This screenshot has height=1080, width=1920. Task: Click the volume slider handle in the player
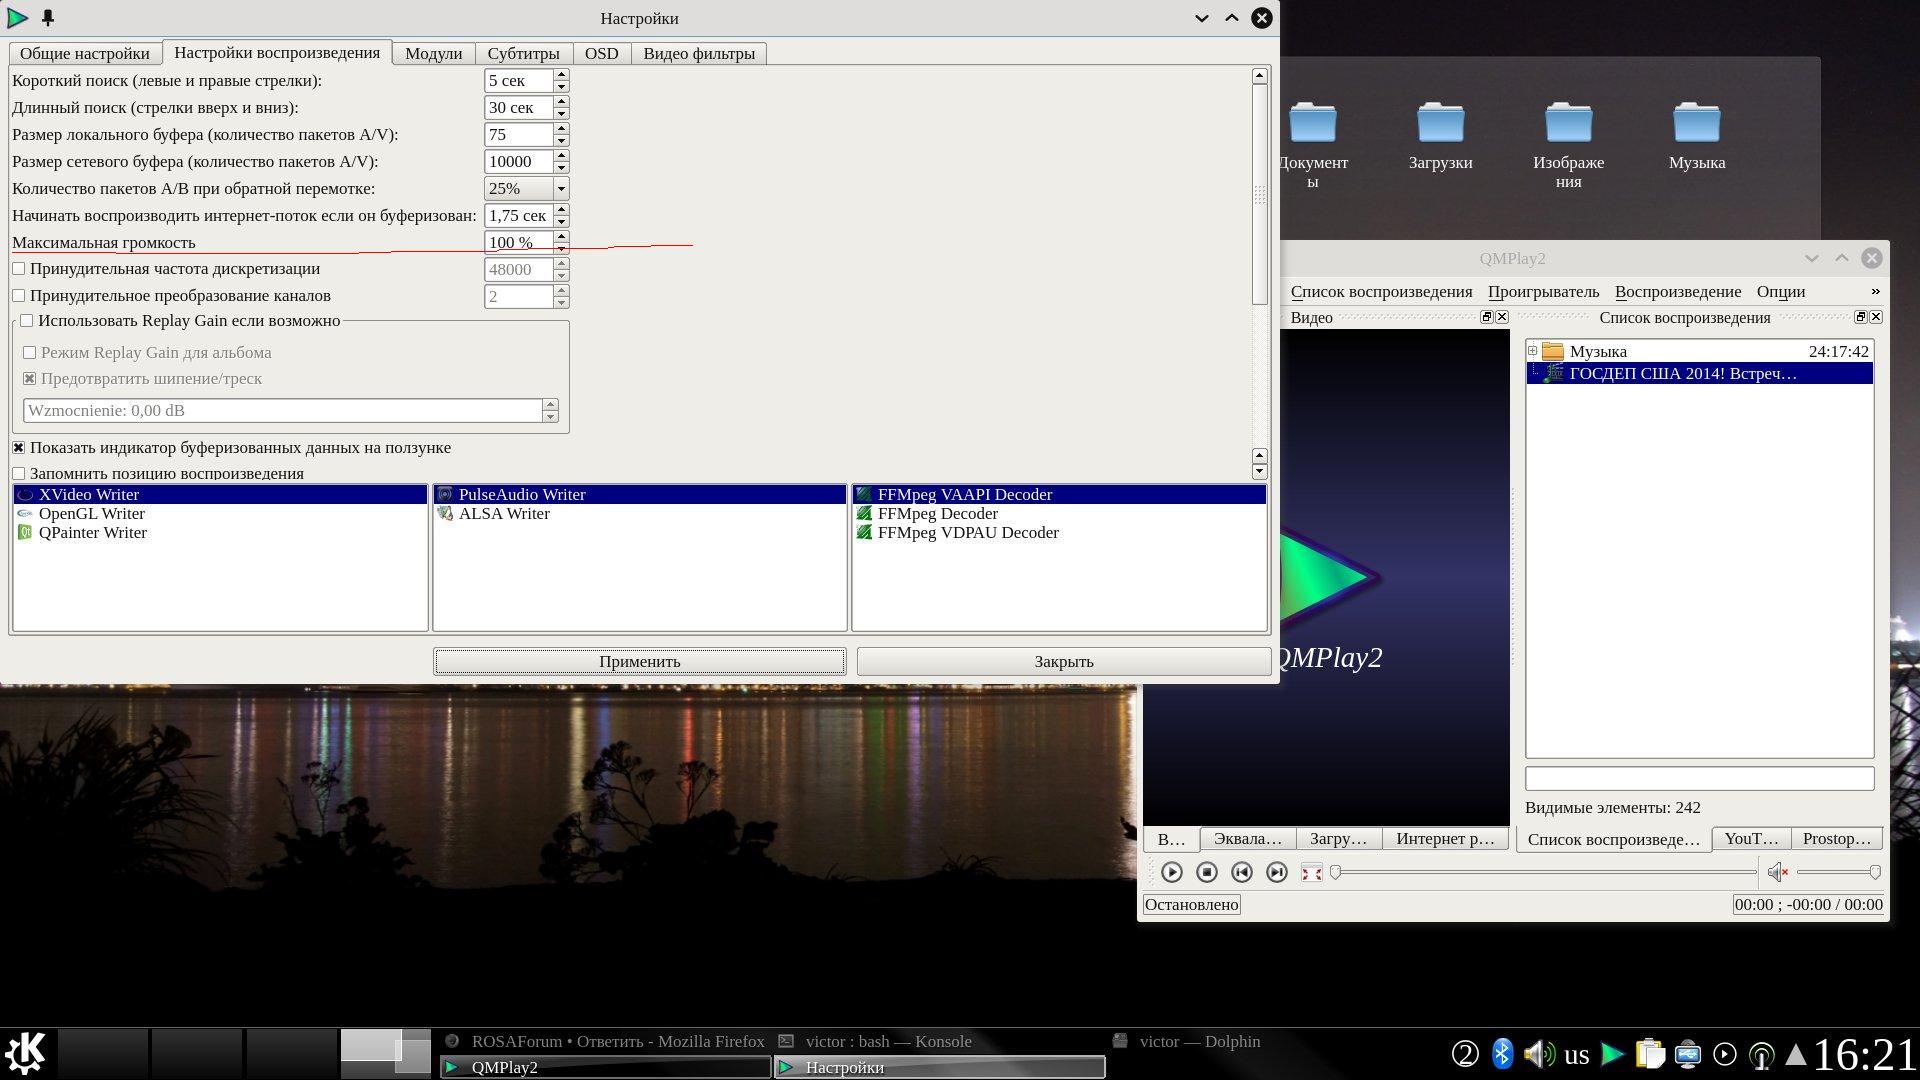click(1875, 872)
